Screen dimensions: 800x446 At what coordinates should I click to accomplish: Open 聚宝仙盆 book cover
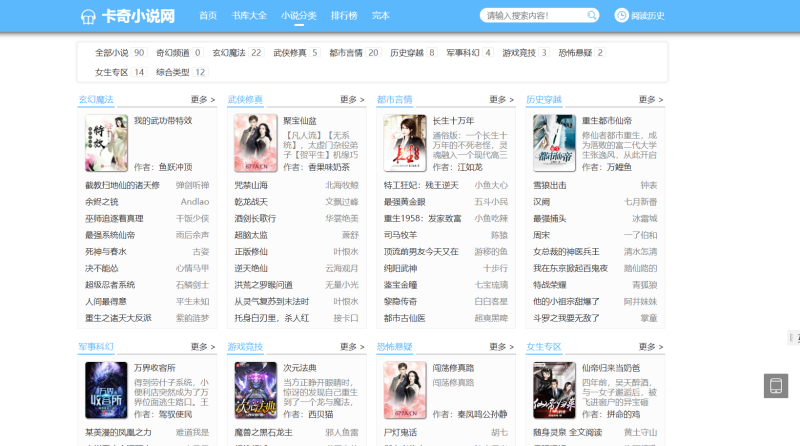click(x=256, y=143)
